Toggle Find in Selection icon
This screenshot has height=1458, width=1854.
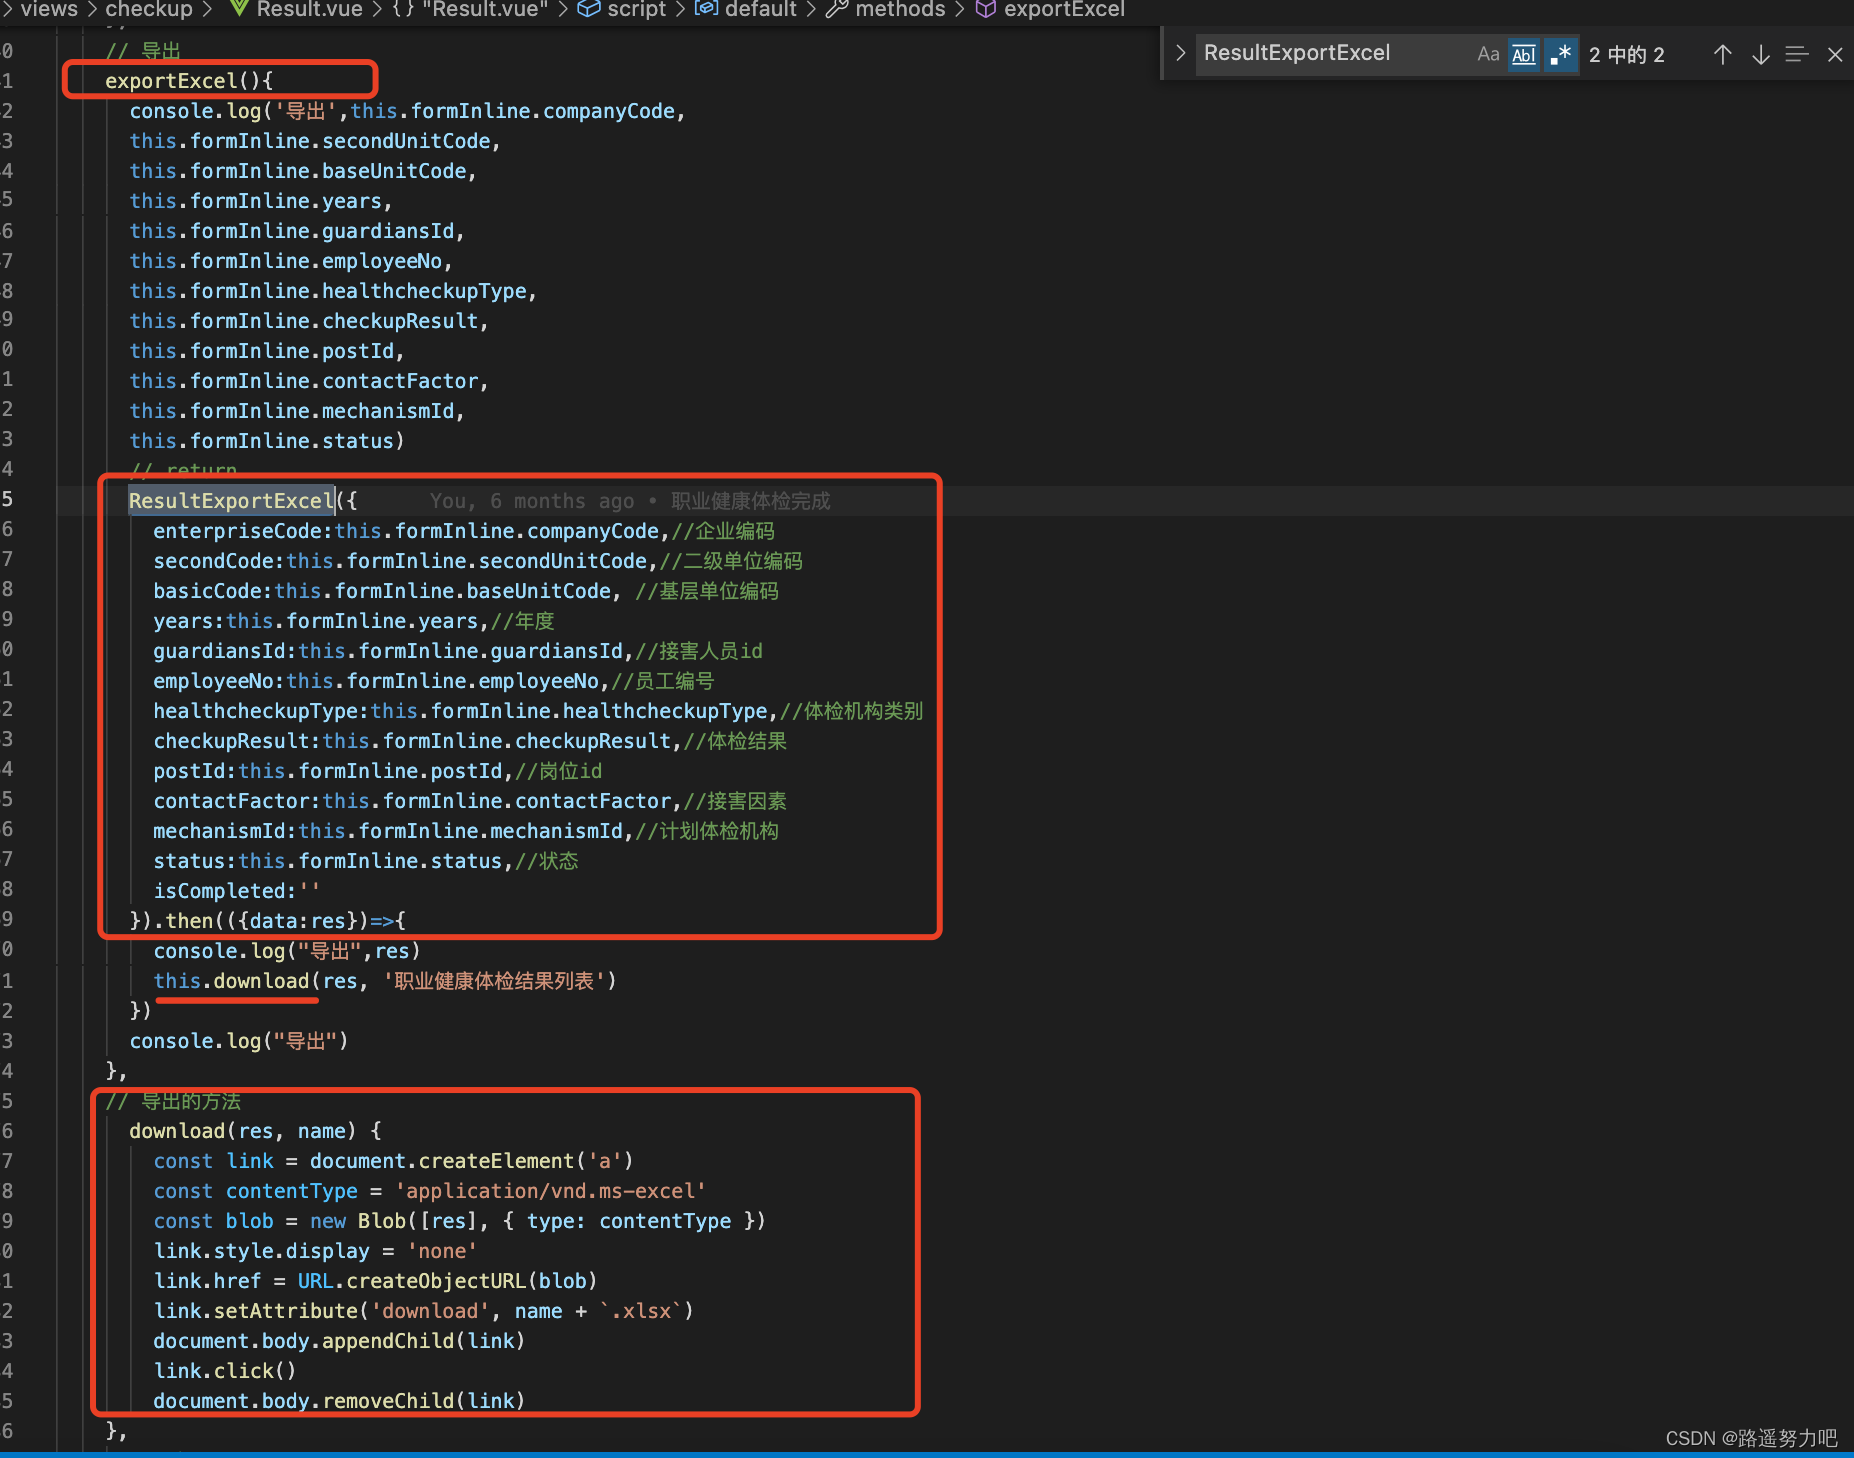pyautogui.click(x=1797, y=54)
